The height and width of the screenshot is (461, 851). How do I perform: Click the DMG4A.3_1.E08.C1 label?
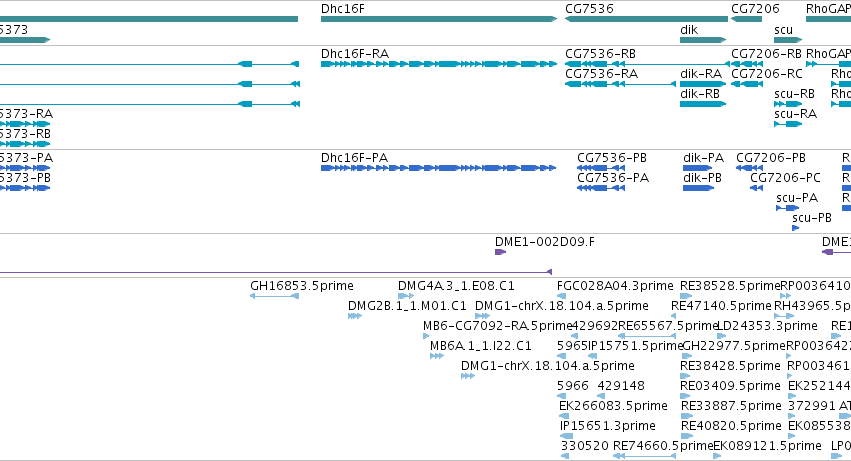pyautogui.click(x=456, y=286)
